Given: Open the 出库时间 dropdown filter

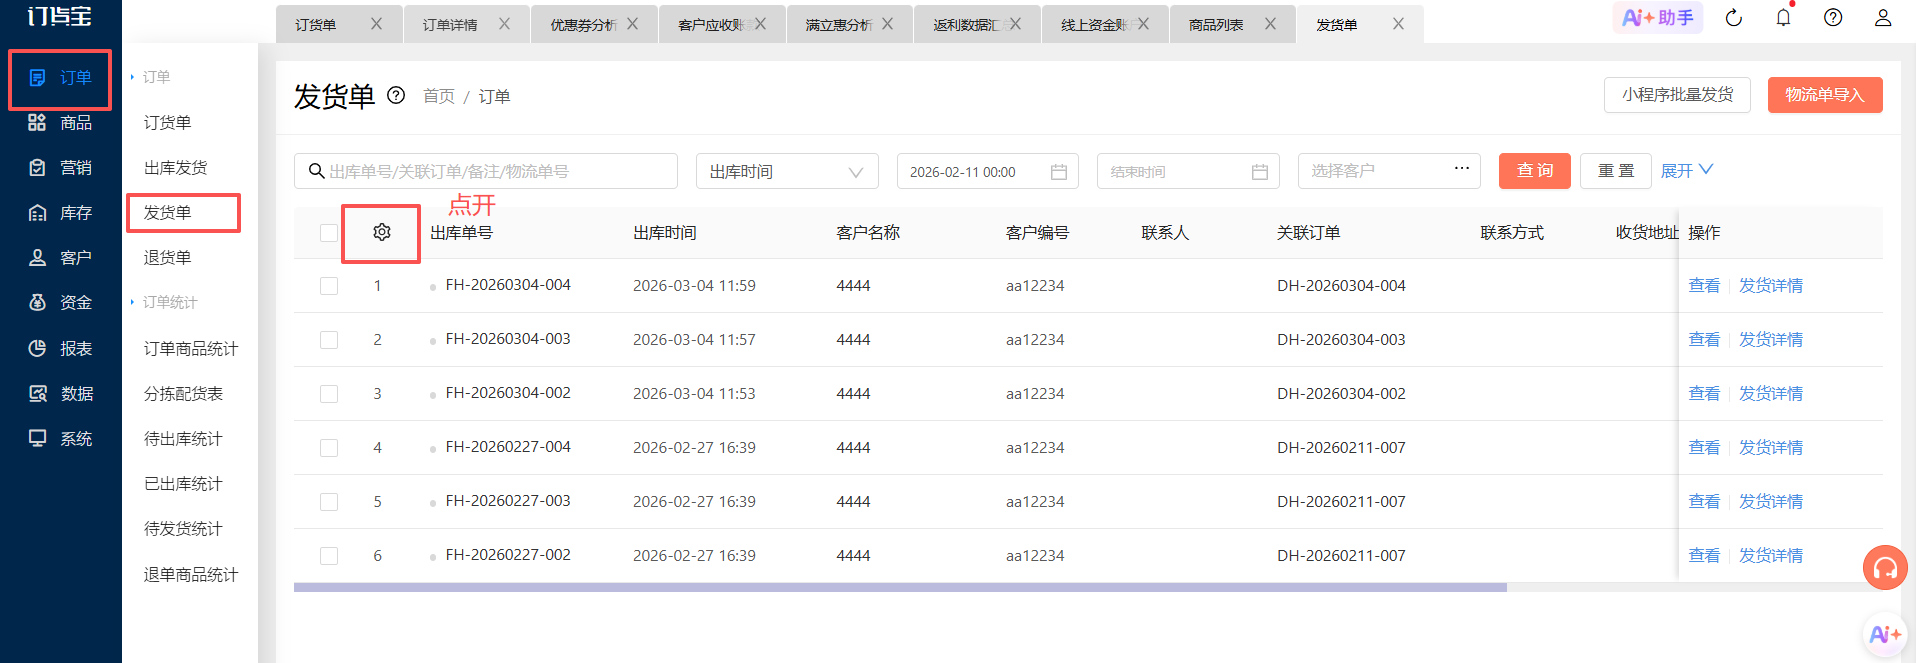Looking at the screenshot, I should [x=787, y=171].
